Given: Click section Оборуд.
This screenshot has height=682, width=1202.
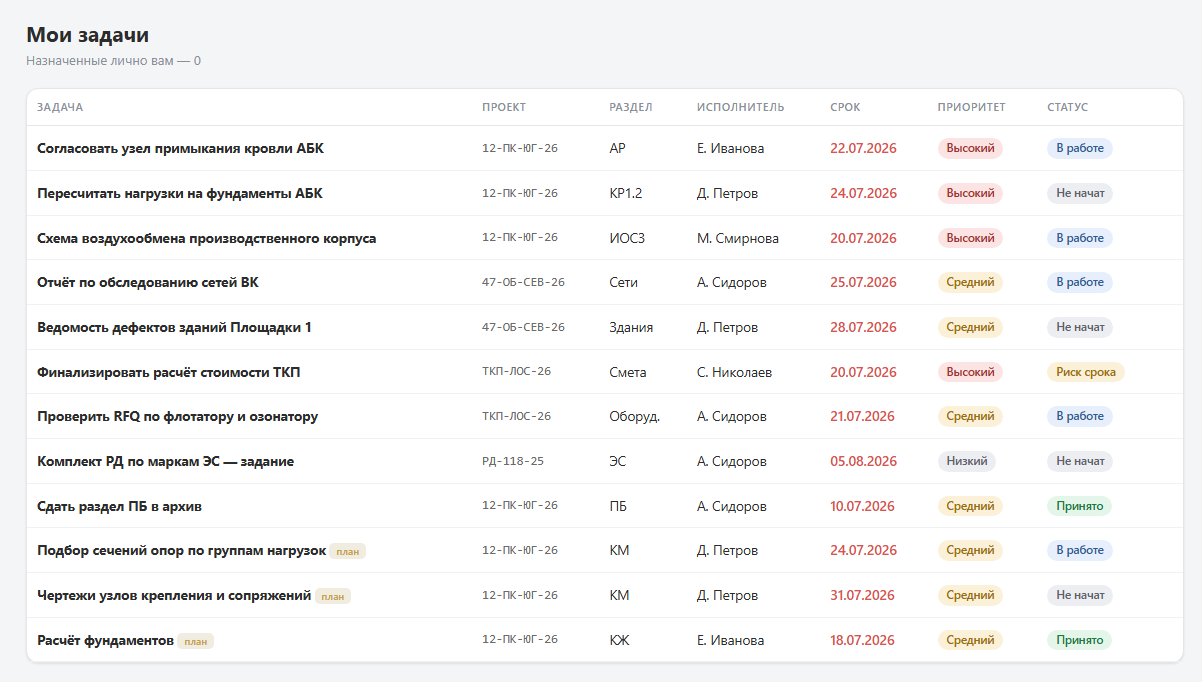Looking at the screenshot, I should click(x=634, y=416).
